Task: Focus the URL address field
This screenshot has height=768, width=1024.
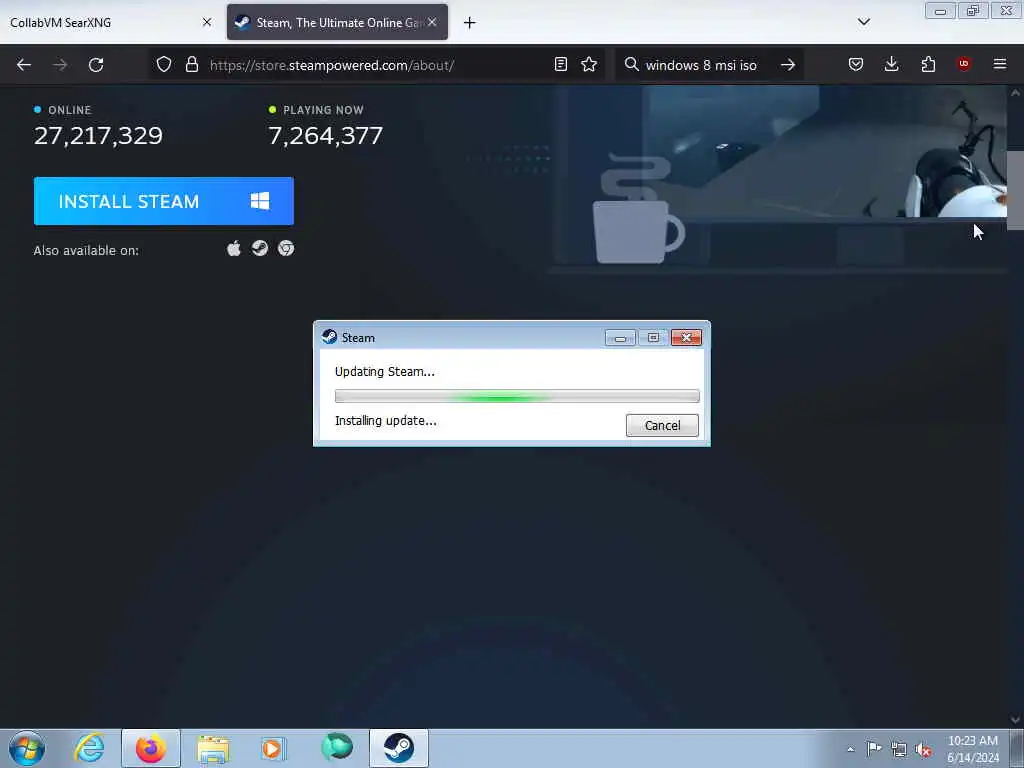Action: (379, 65)
